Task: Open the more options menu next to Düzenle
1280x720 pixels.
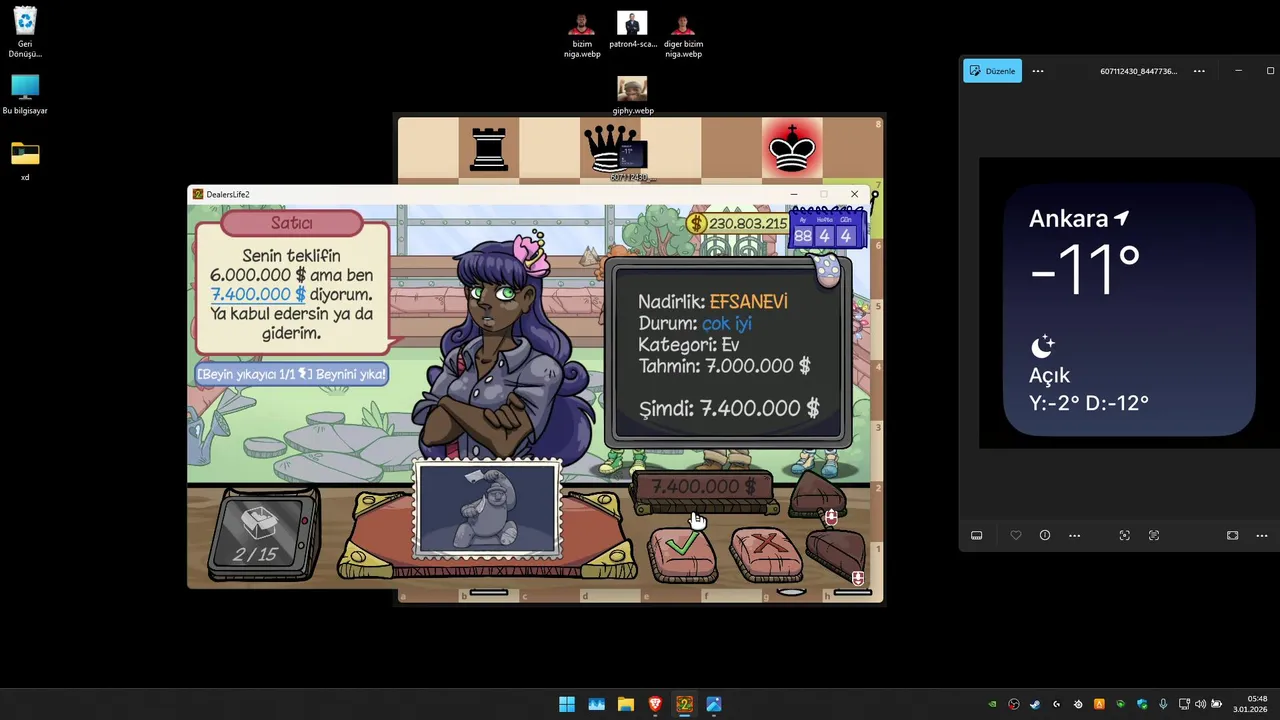Action: pyautogui.click(x=1038, y=71)
